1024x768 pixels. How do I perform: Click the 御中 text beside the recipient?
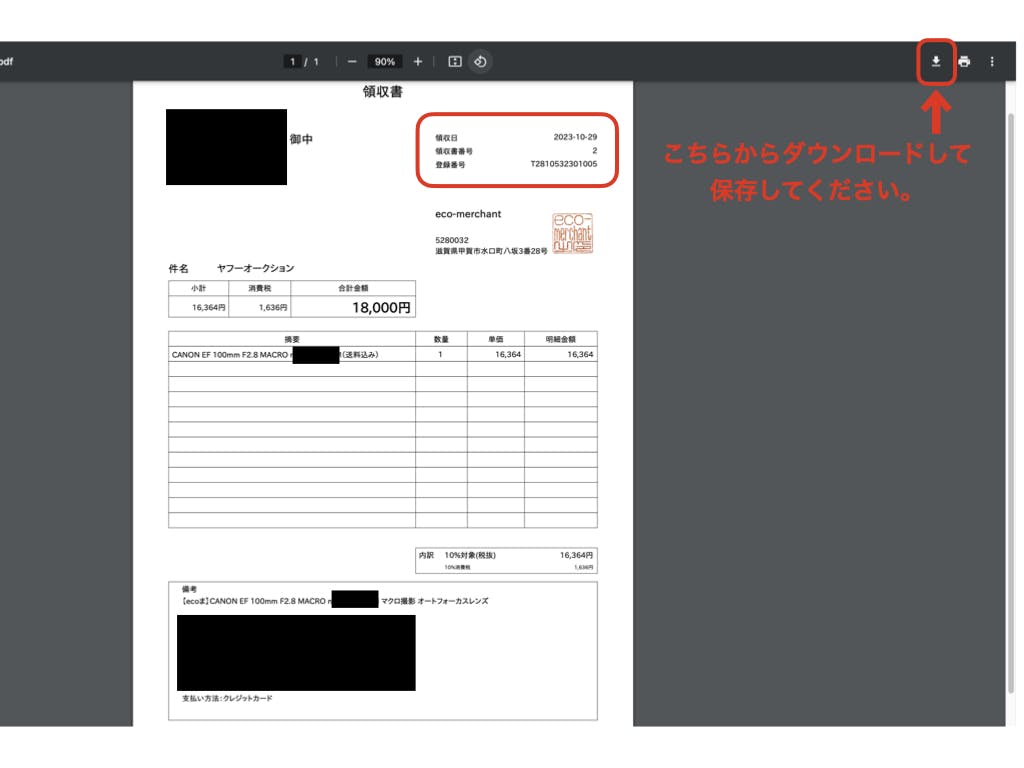301,139
